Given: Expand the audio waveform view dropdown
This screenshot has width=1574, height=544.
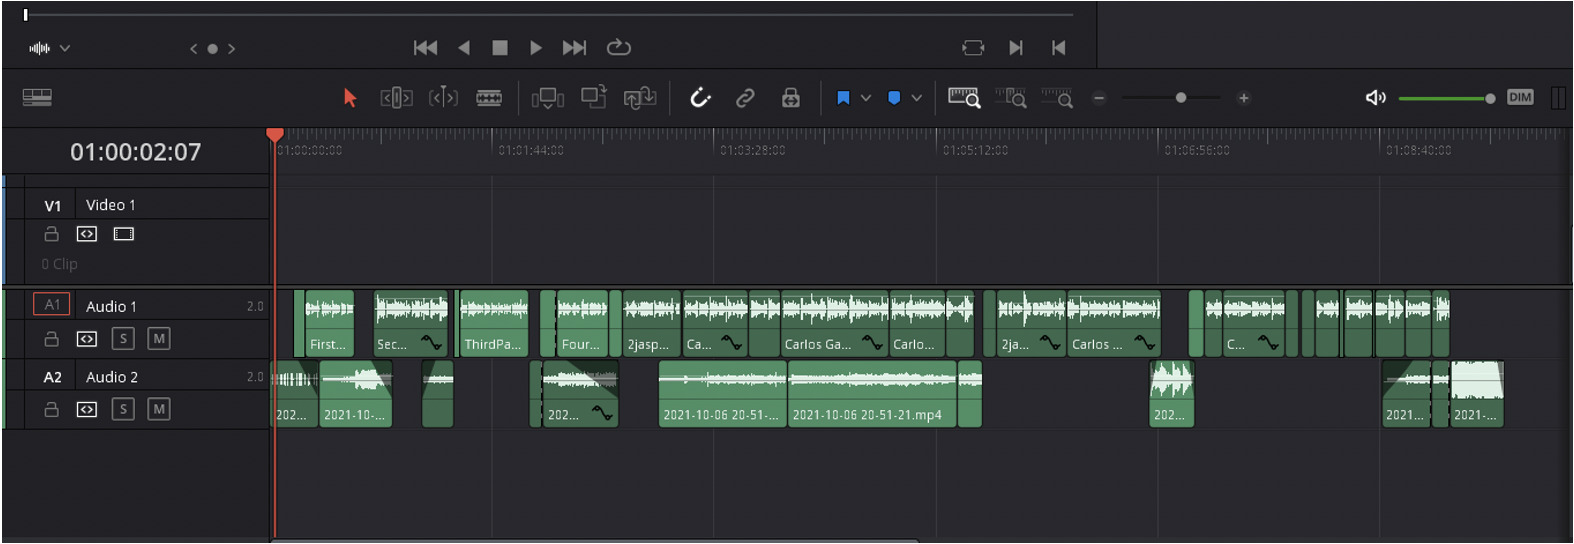Looking at the screenshot, I should pyautogui.click(x=65, y=48).
